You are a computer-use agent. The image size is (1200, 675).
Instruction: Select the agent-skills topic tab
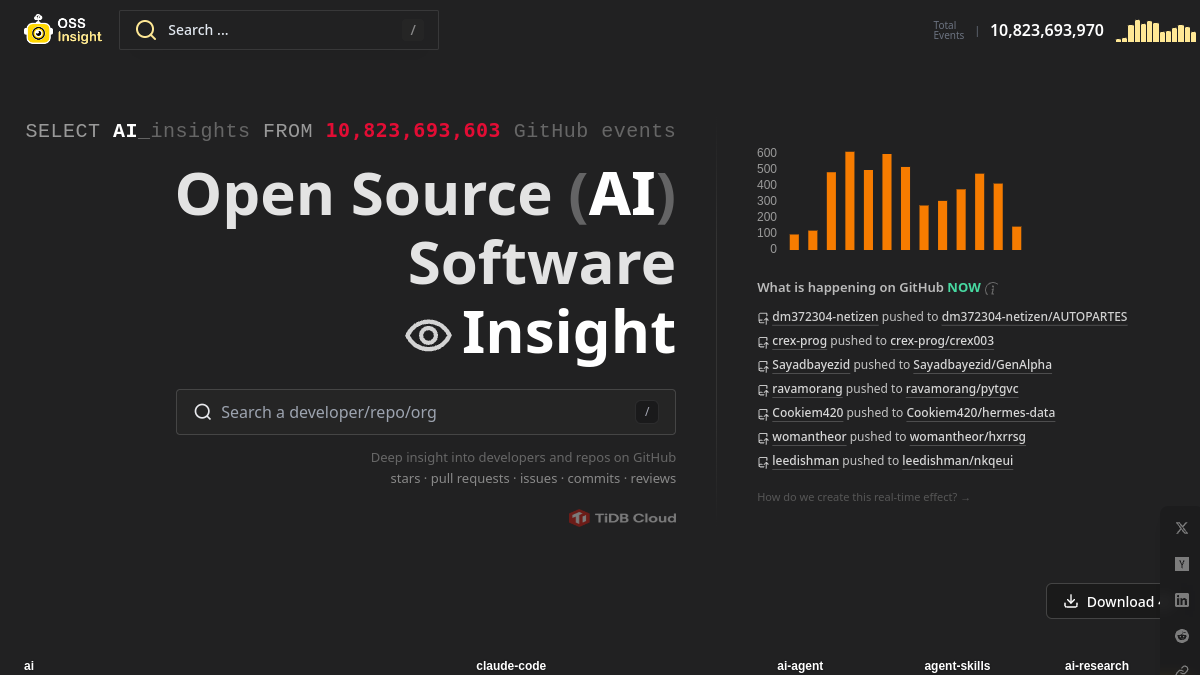(x=957, y=666)
